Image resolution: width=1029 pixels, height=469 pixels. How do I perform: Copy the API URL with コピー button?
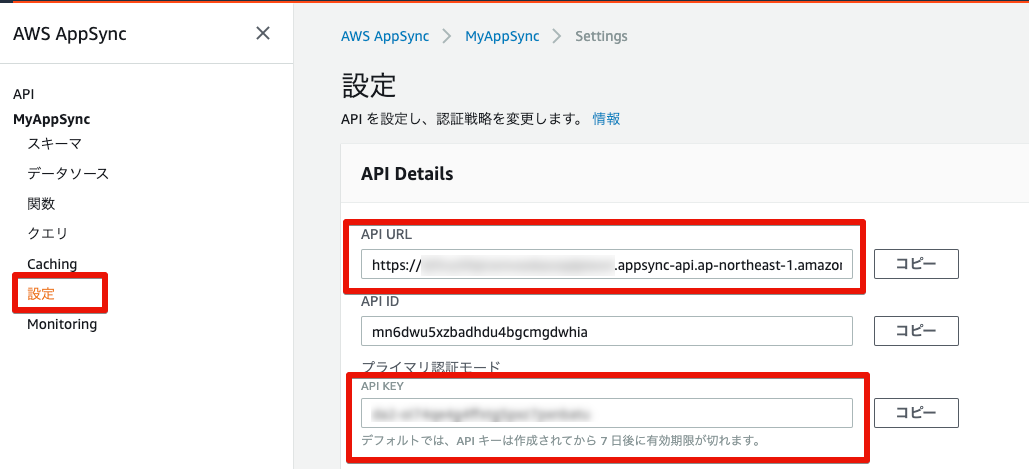point(916,264)
